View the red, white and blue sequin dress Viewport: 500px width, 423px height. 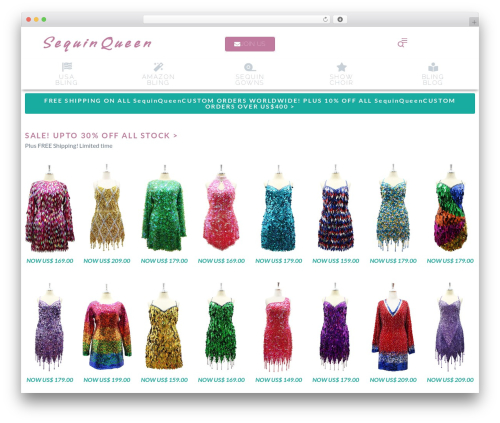pos(336,208)
